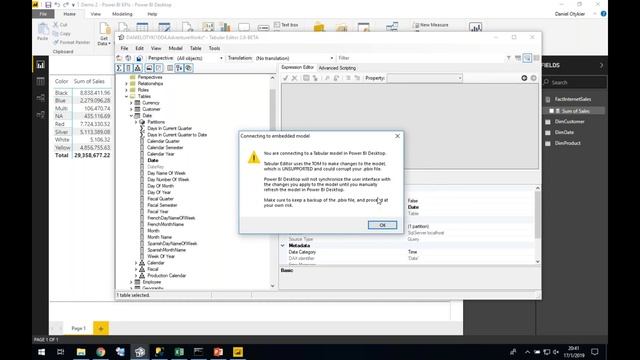The height and width of the screenshot is (360, 640).
Task: Expand the Fiscal hierarchy
Action: [x=136, y=269]
